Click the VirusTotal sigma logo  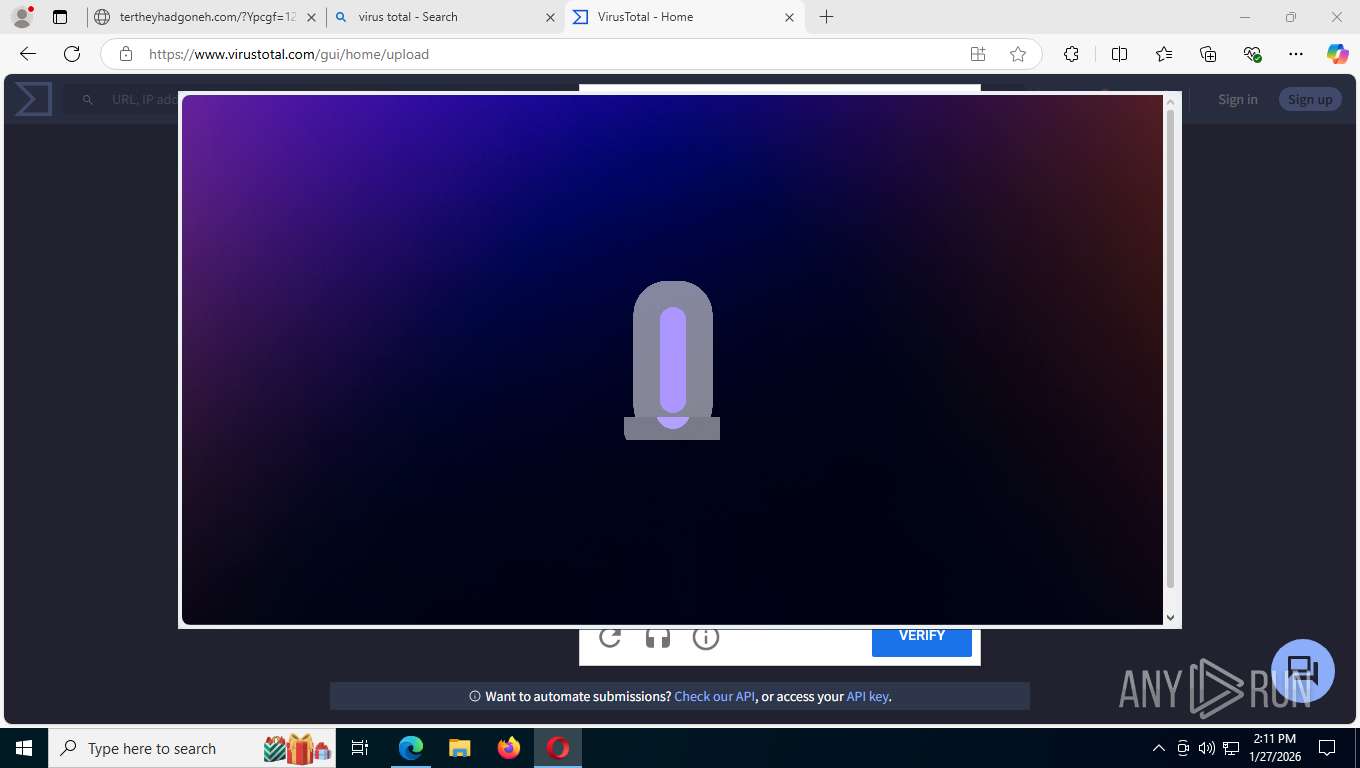tap(33, 99)
